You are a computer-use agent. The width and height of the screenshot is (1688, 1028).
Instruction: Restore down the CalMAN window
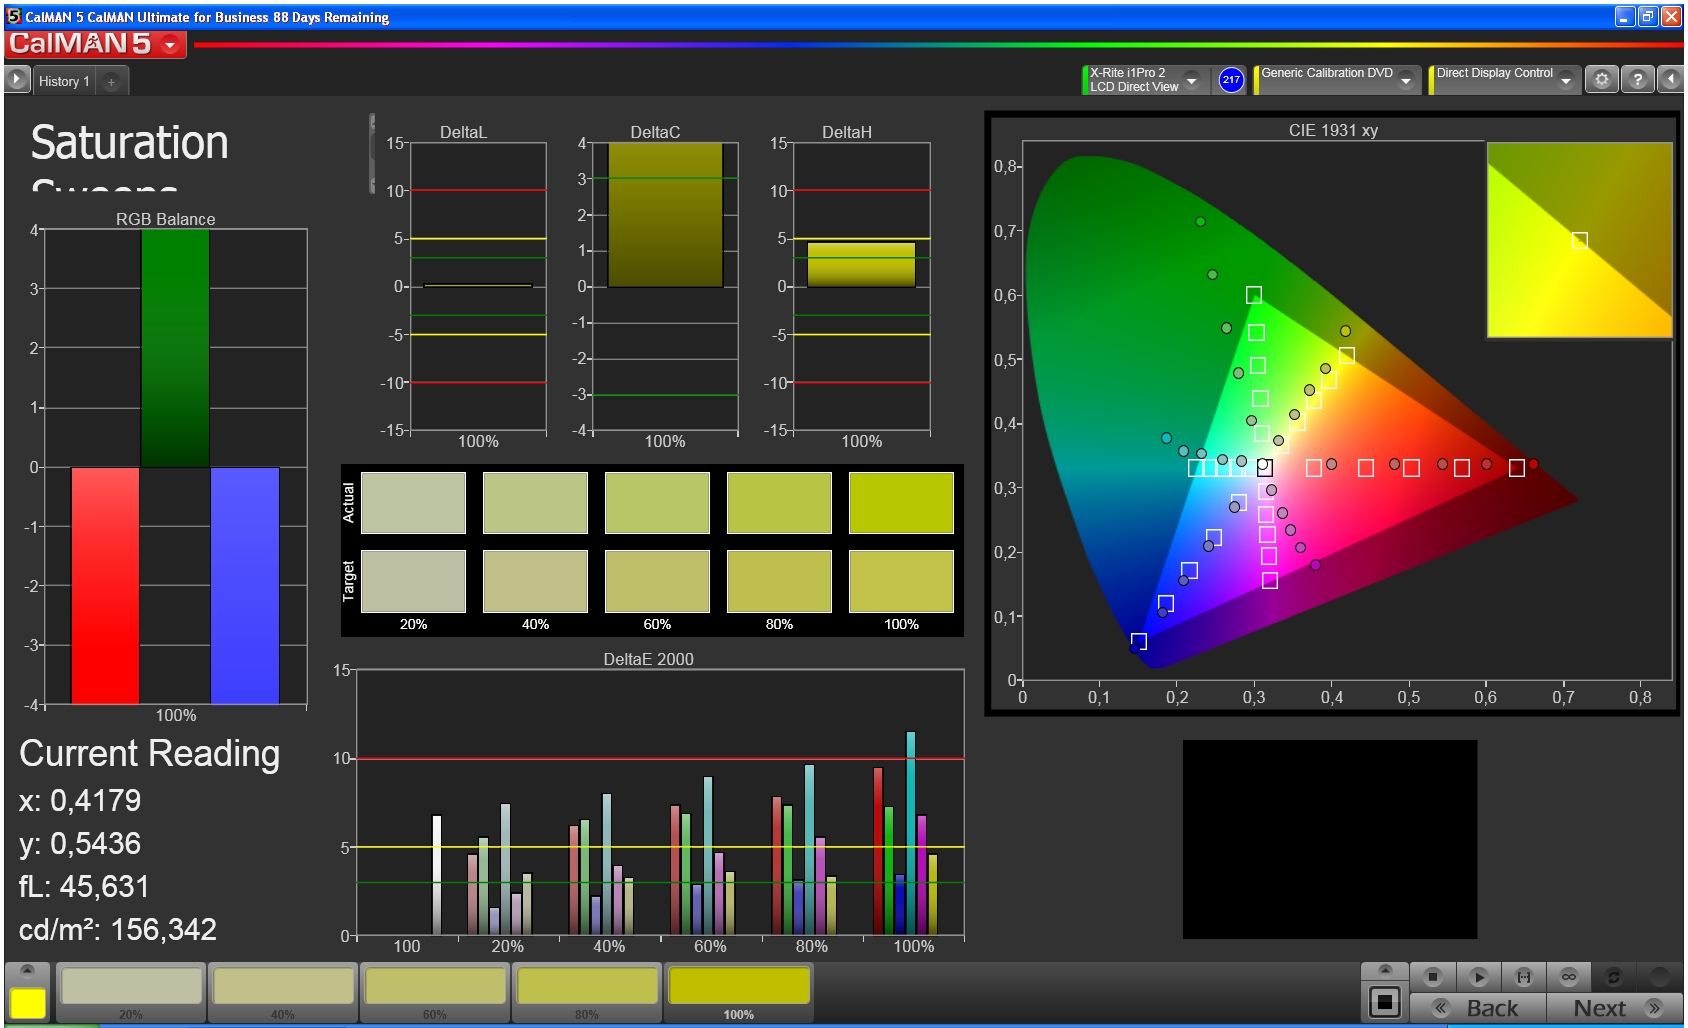1648,17
